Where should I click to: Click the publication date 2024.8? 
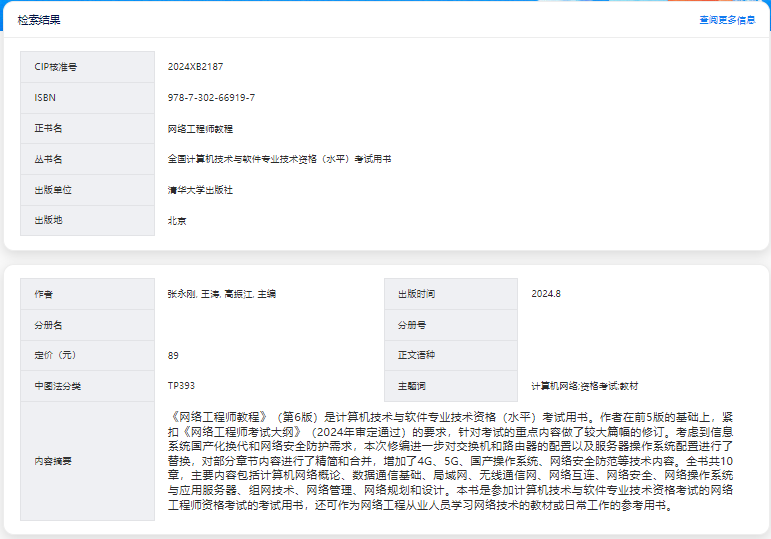click(546, 294)
